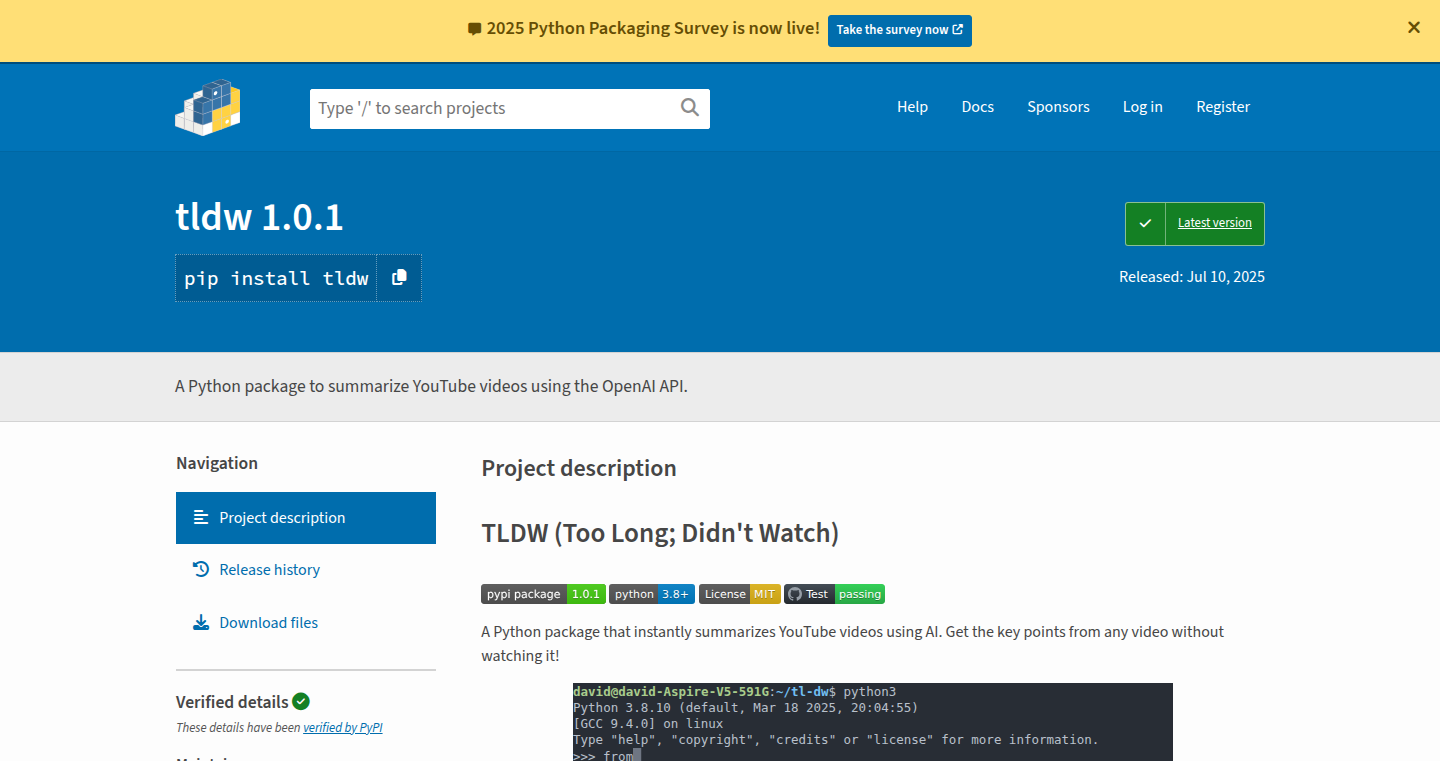
Task: Click the tldw 1.0.1 heading
Action: click(259, 217)
